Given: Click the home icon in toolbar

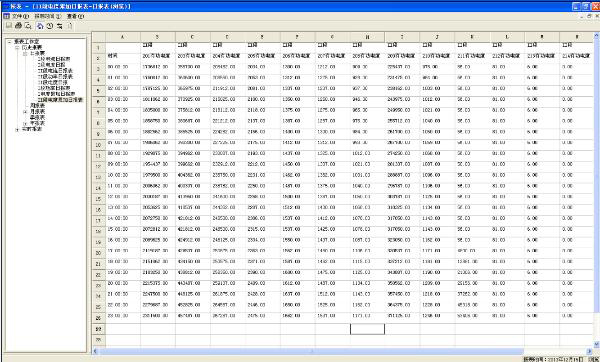Looking at the screenshot, I should [40, 26].
